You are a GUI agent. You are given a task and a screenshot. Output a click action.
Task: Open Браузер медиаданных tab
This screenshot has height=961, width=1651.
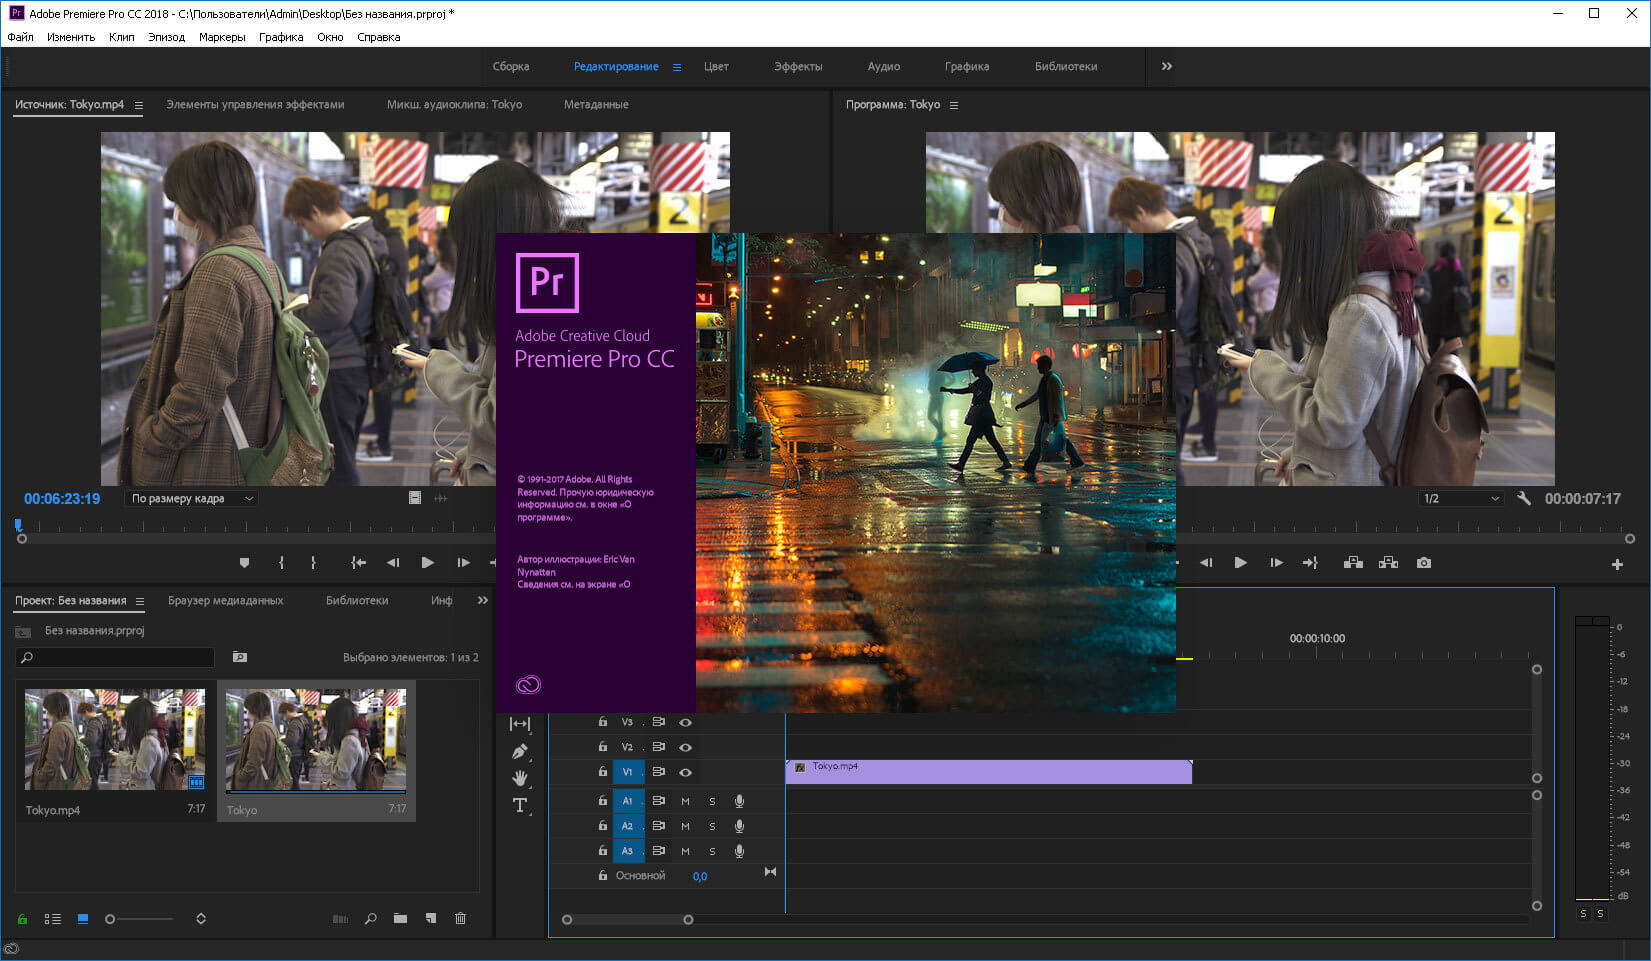(225, 600)
